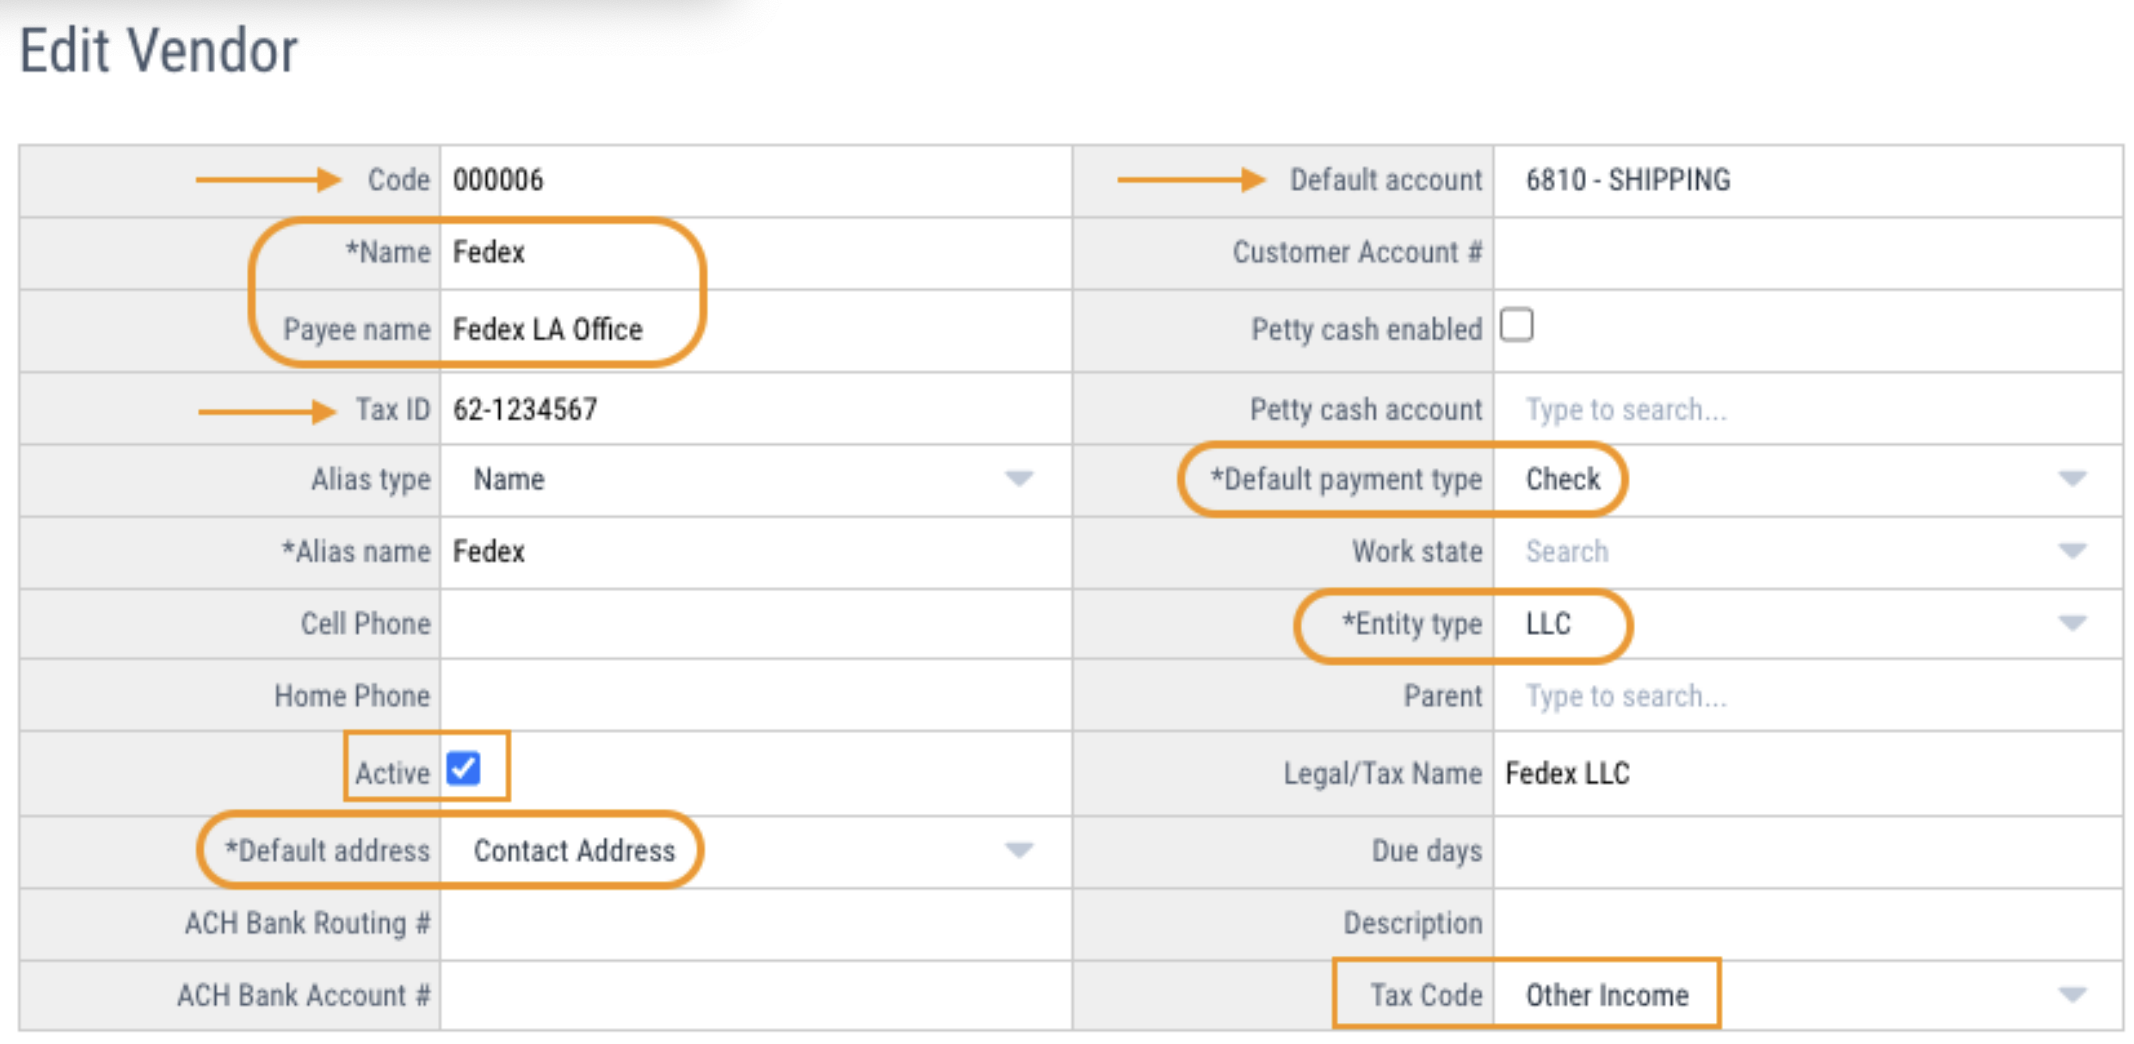Toggle the Petty cash enabled checkbox

(x=1516, y=325)
